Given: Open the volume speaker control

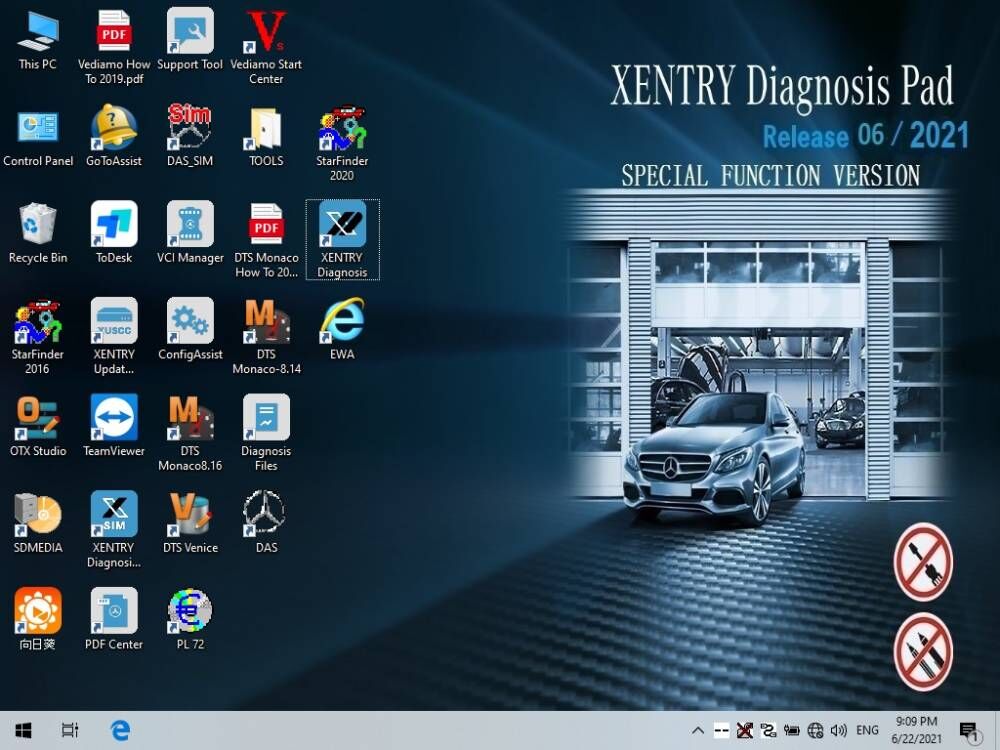Looking at the screenshot, I should point(839,731).
